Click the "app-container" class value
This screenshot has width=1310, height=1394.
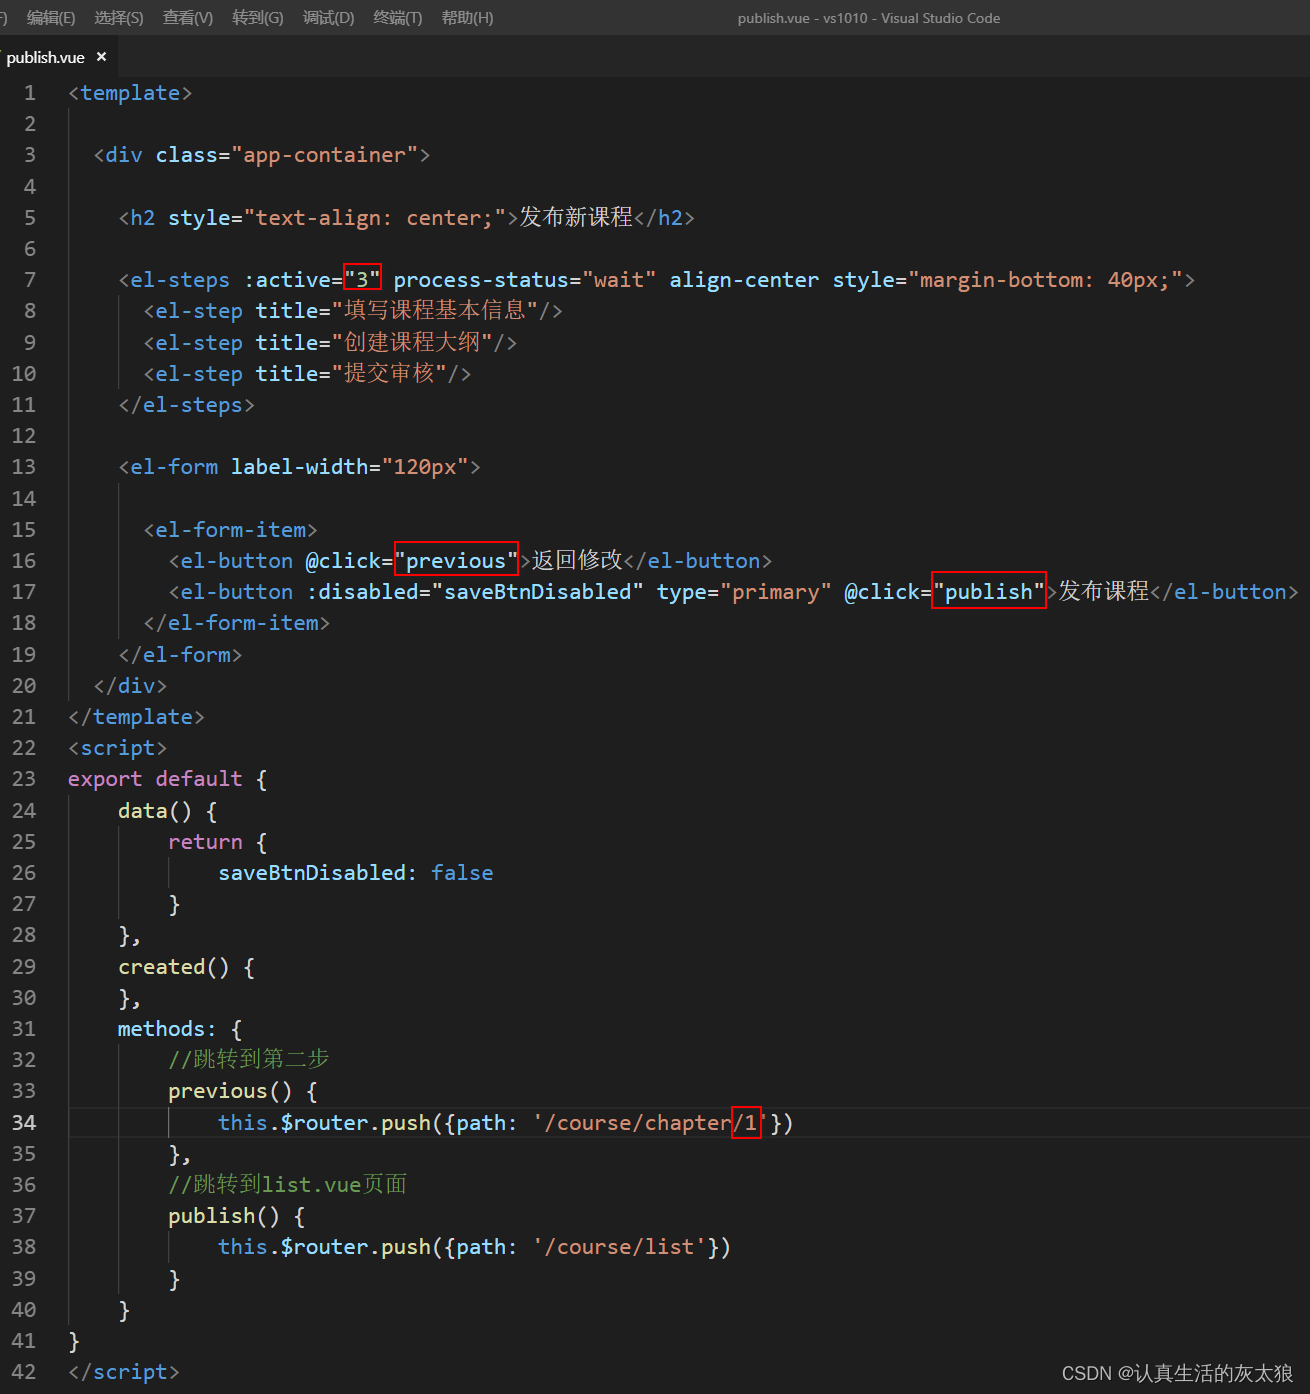[x=325, y=155]
